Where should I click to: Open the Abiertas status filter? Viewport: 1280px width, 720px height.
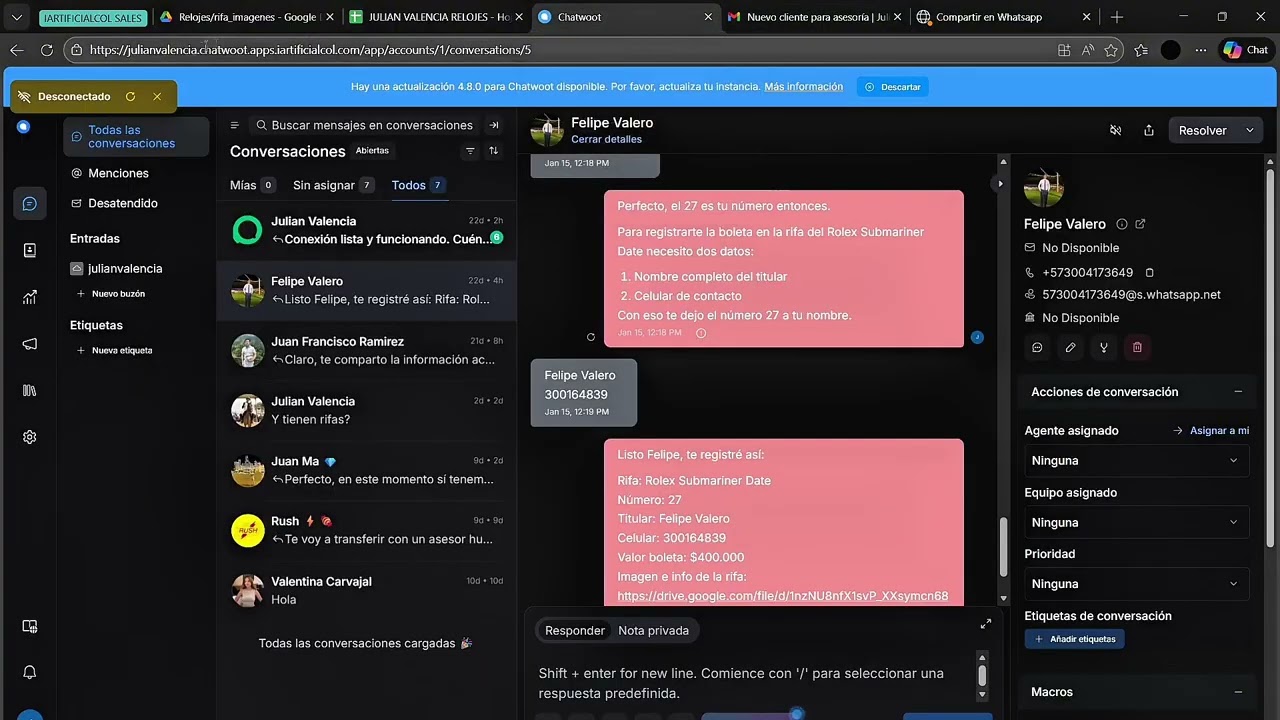[x=373, y=151]
